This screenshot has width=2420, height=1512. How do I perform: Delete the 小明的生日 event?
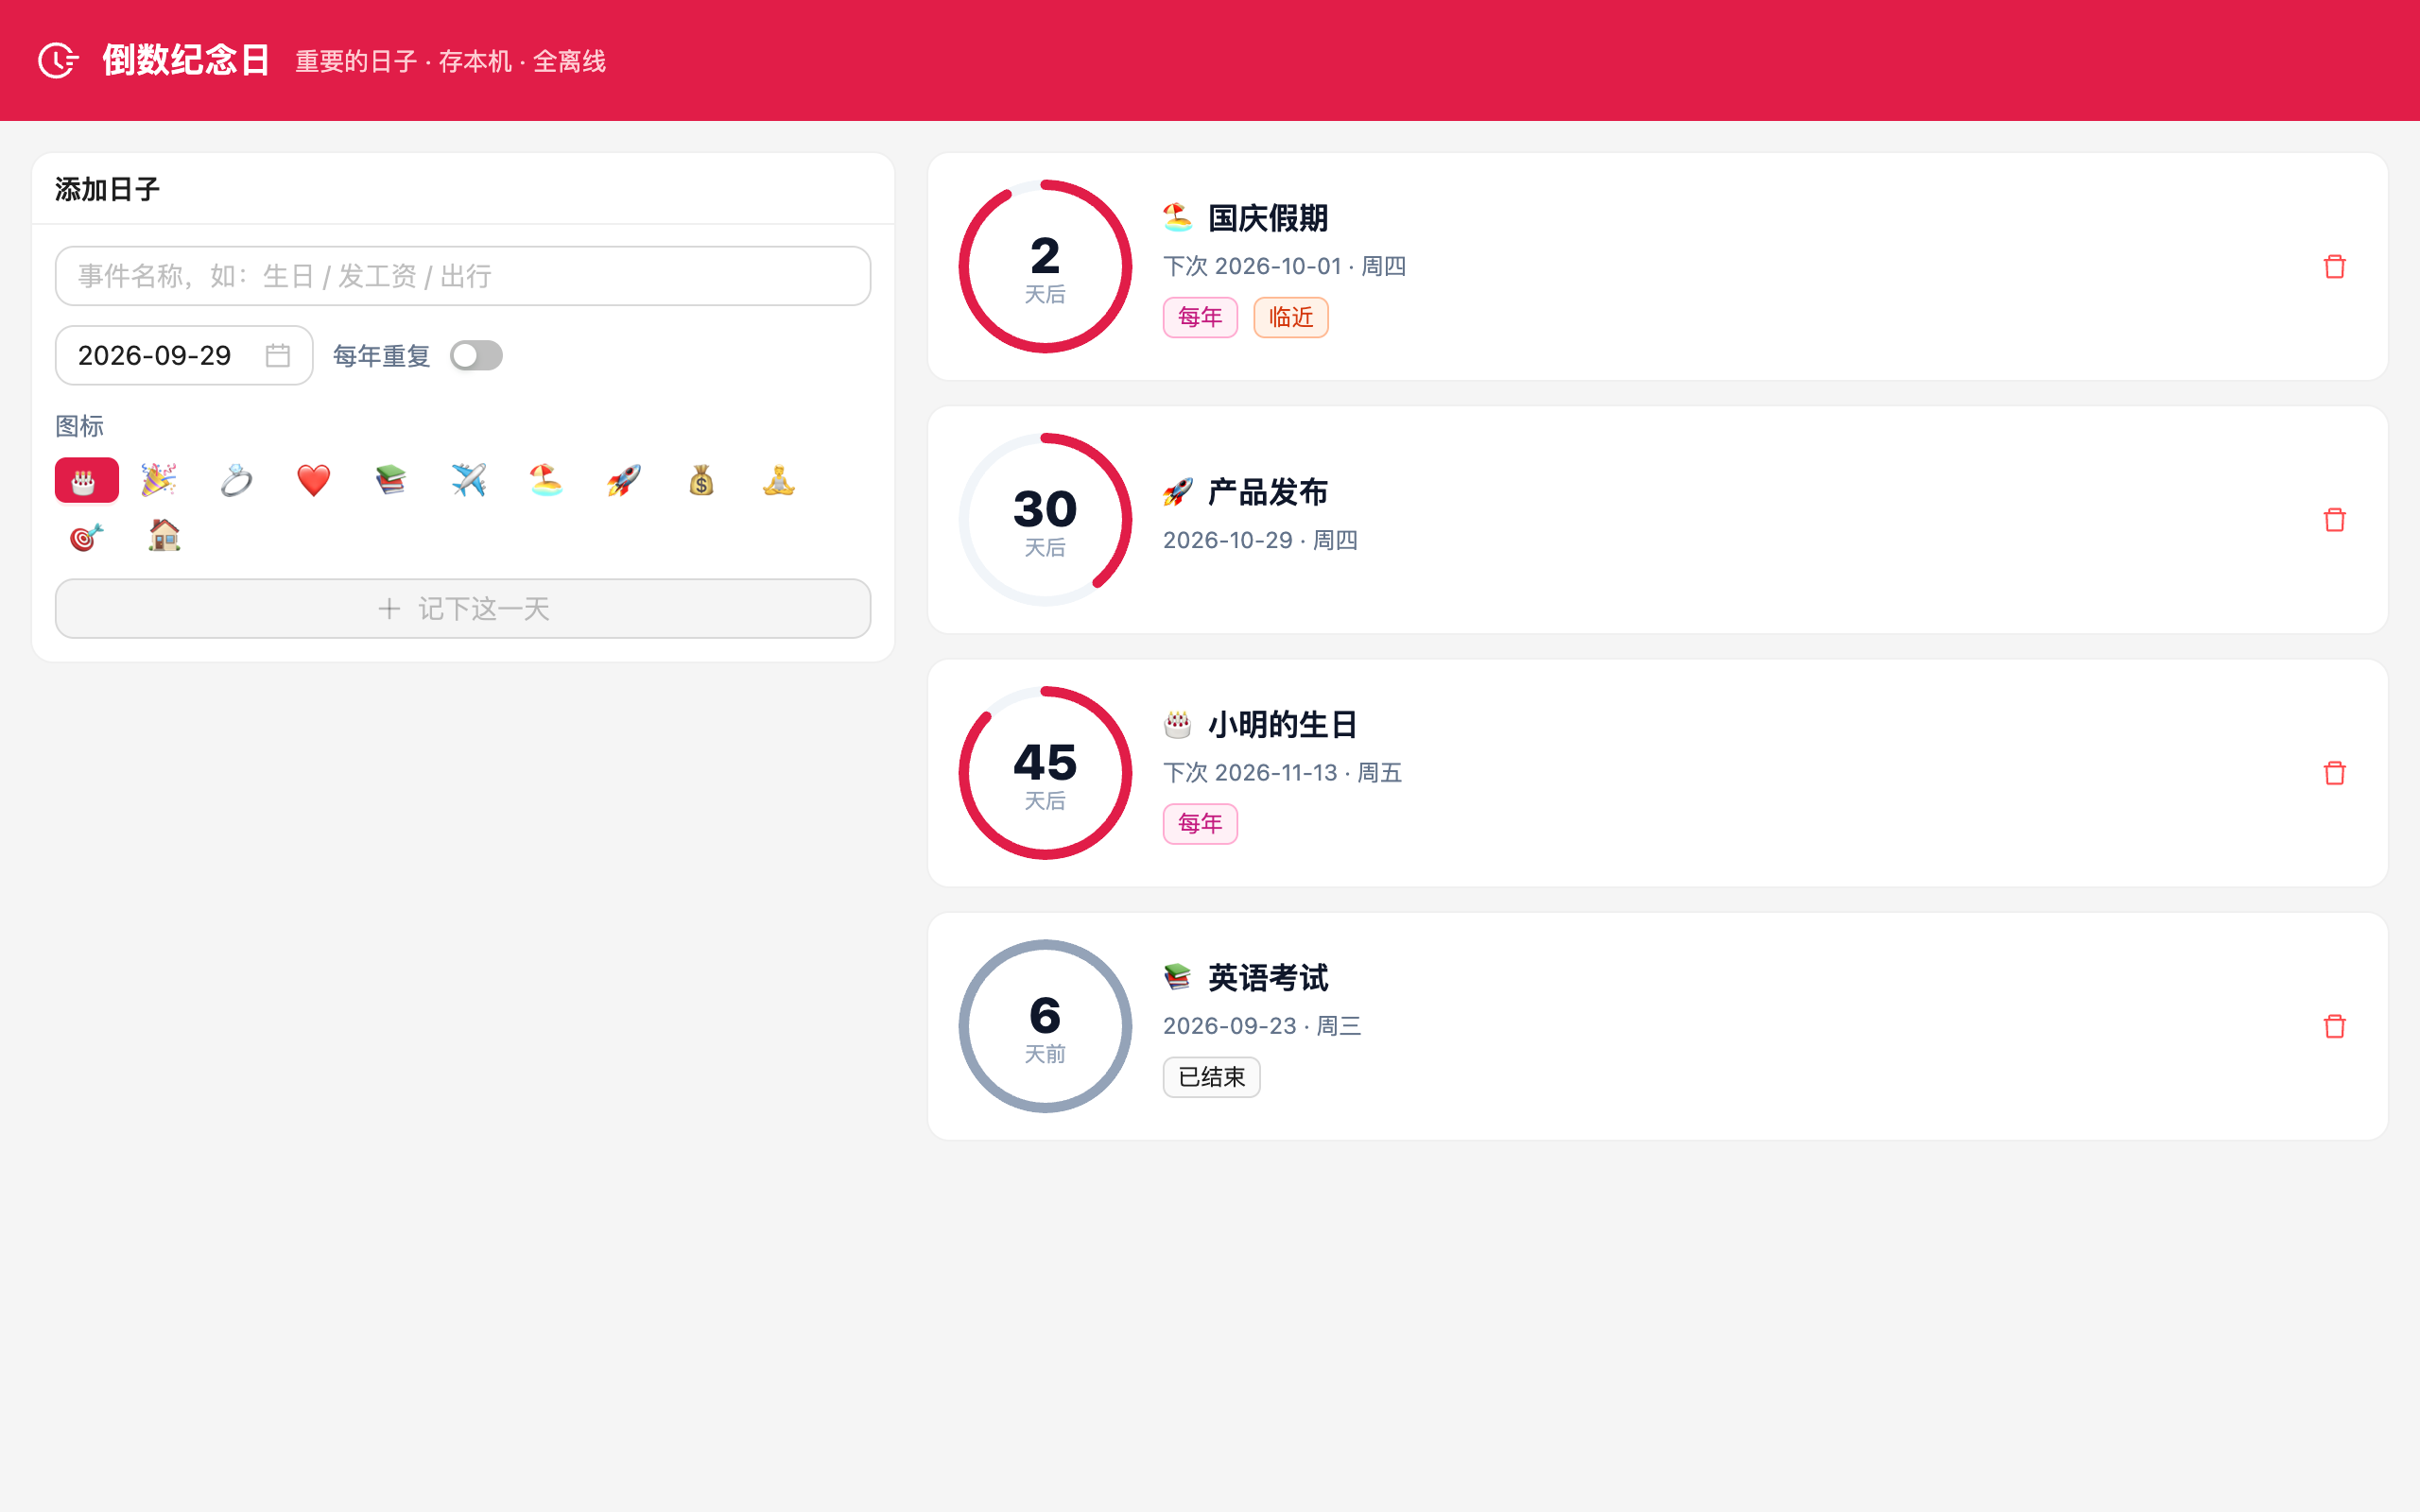click(2334, 773)
